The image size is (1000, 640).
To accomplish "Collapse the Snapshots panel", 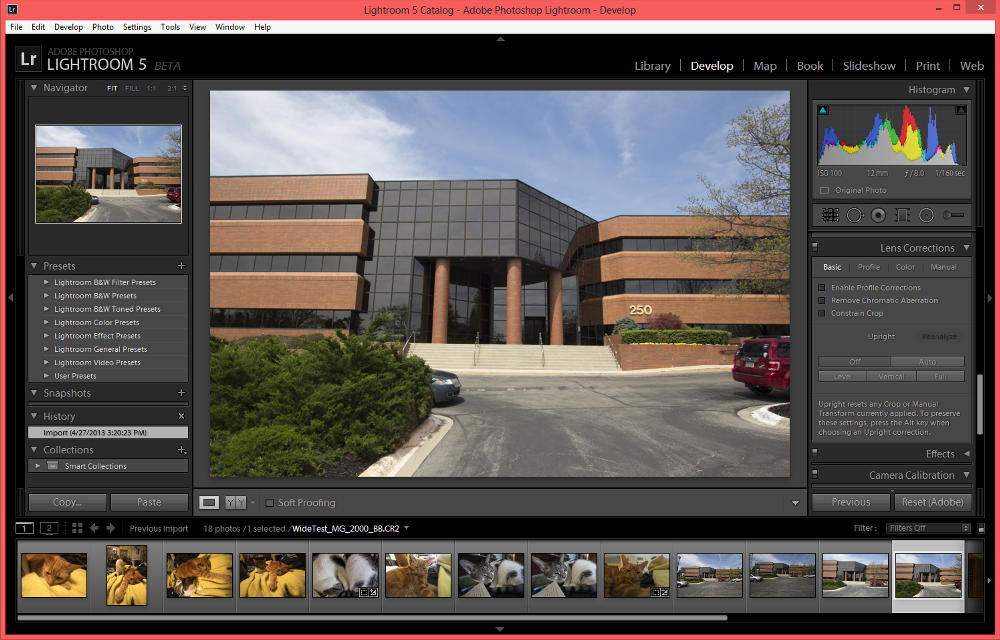I will (x=34, y=393).
